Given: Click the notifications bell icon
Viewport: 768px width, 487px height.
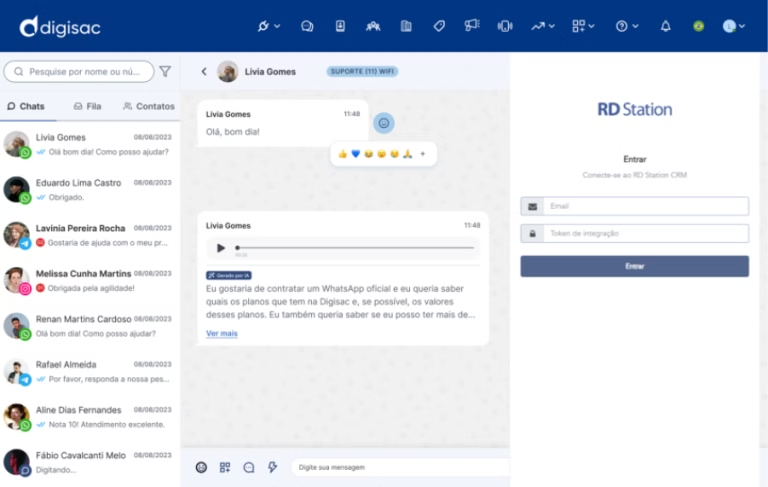Looking at the screenshot, I should click(x=666, y=26).
